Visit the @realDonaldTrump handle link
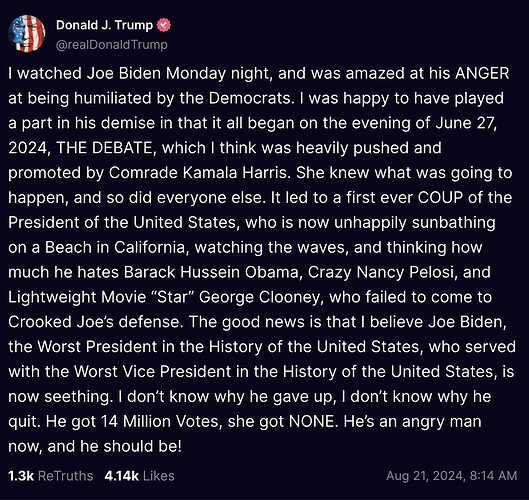This screenshot has width=529, height=500. pos(112,45)
